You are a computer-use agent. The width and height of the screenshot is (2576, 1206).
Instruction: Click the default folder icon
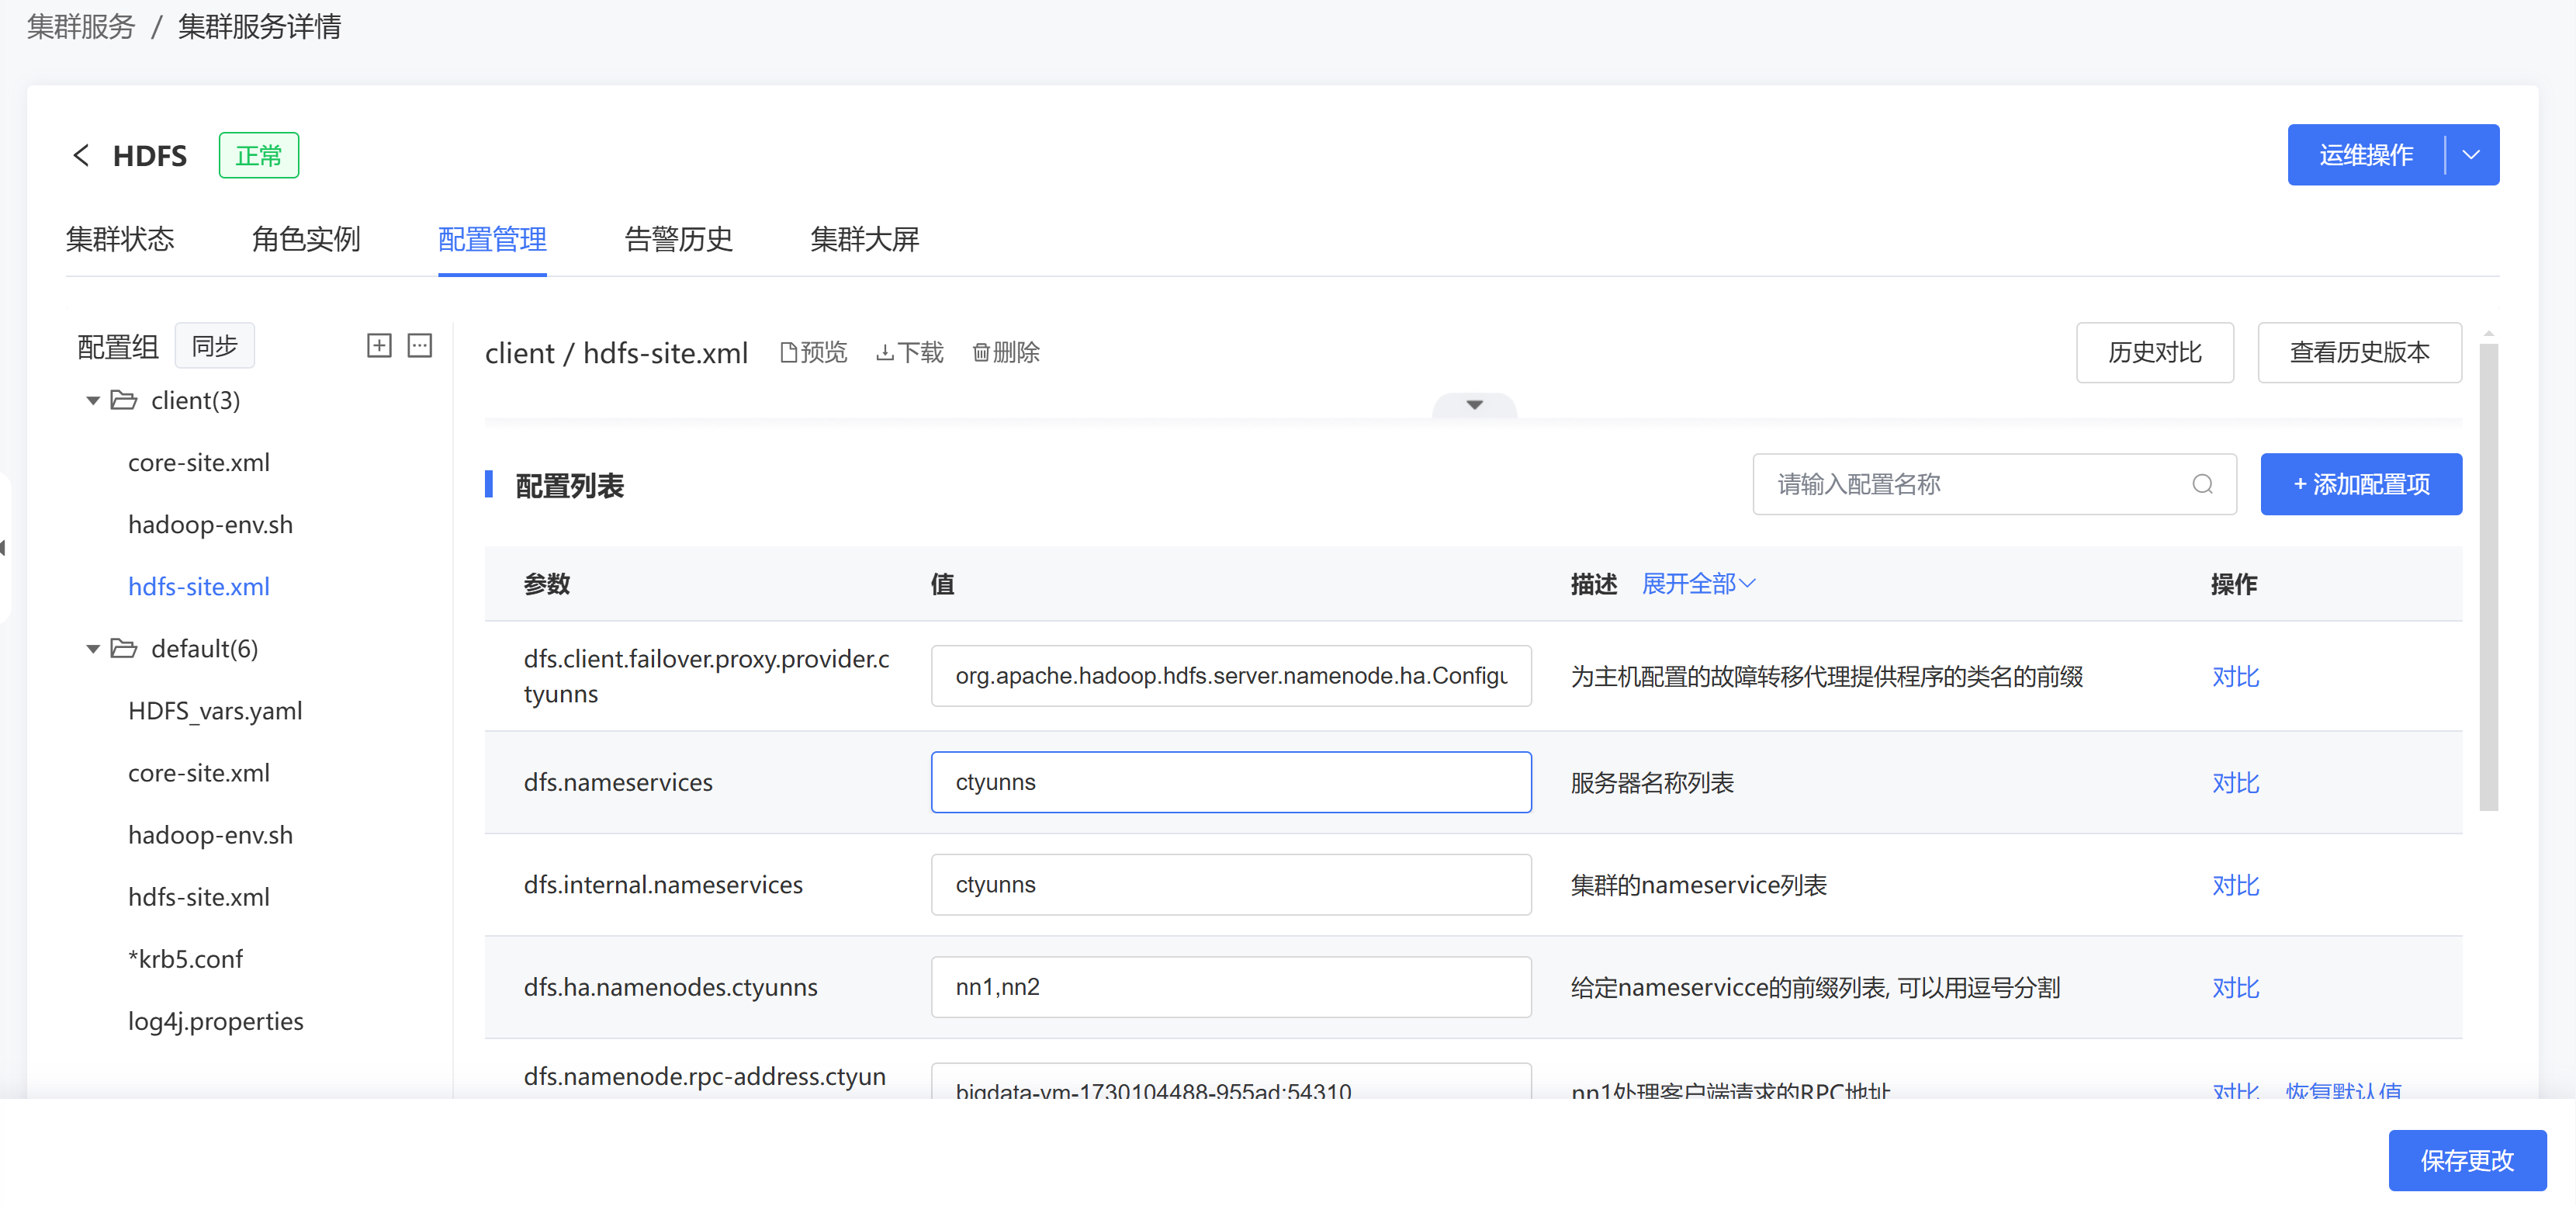coord(124,648)
